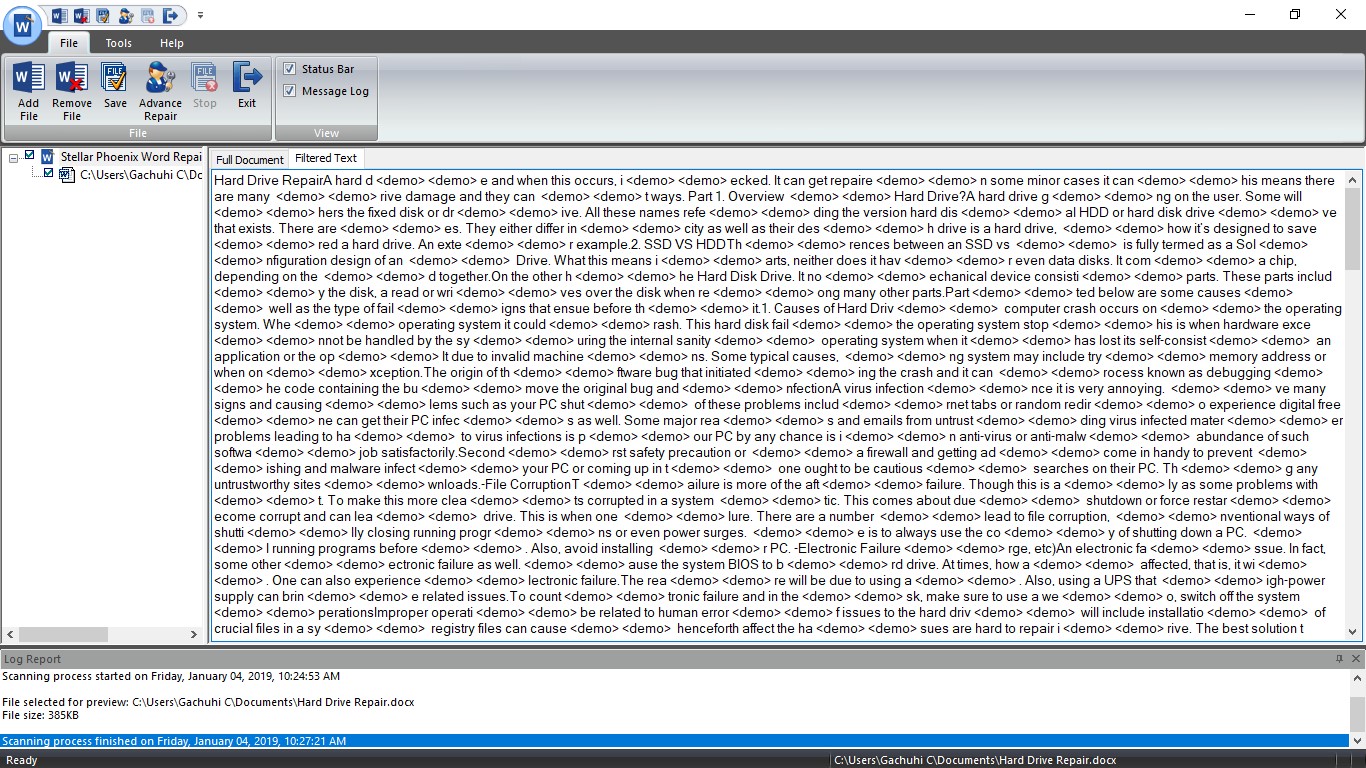This screenshot has width=1366, height=768.
Task: Click the Add File ribbon button
Action: tap(29, 91)
